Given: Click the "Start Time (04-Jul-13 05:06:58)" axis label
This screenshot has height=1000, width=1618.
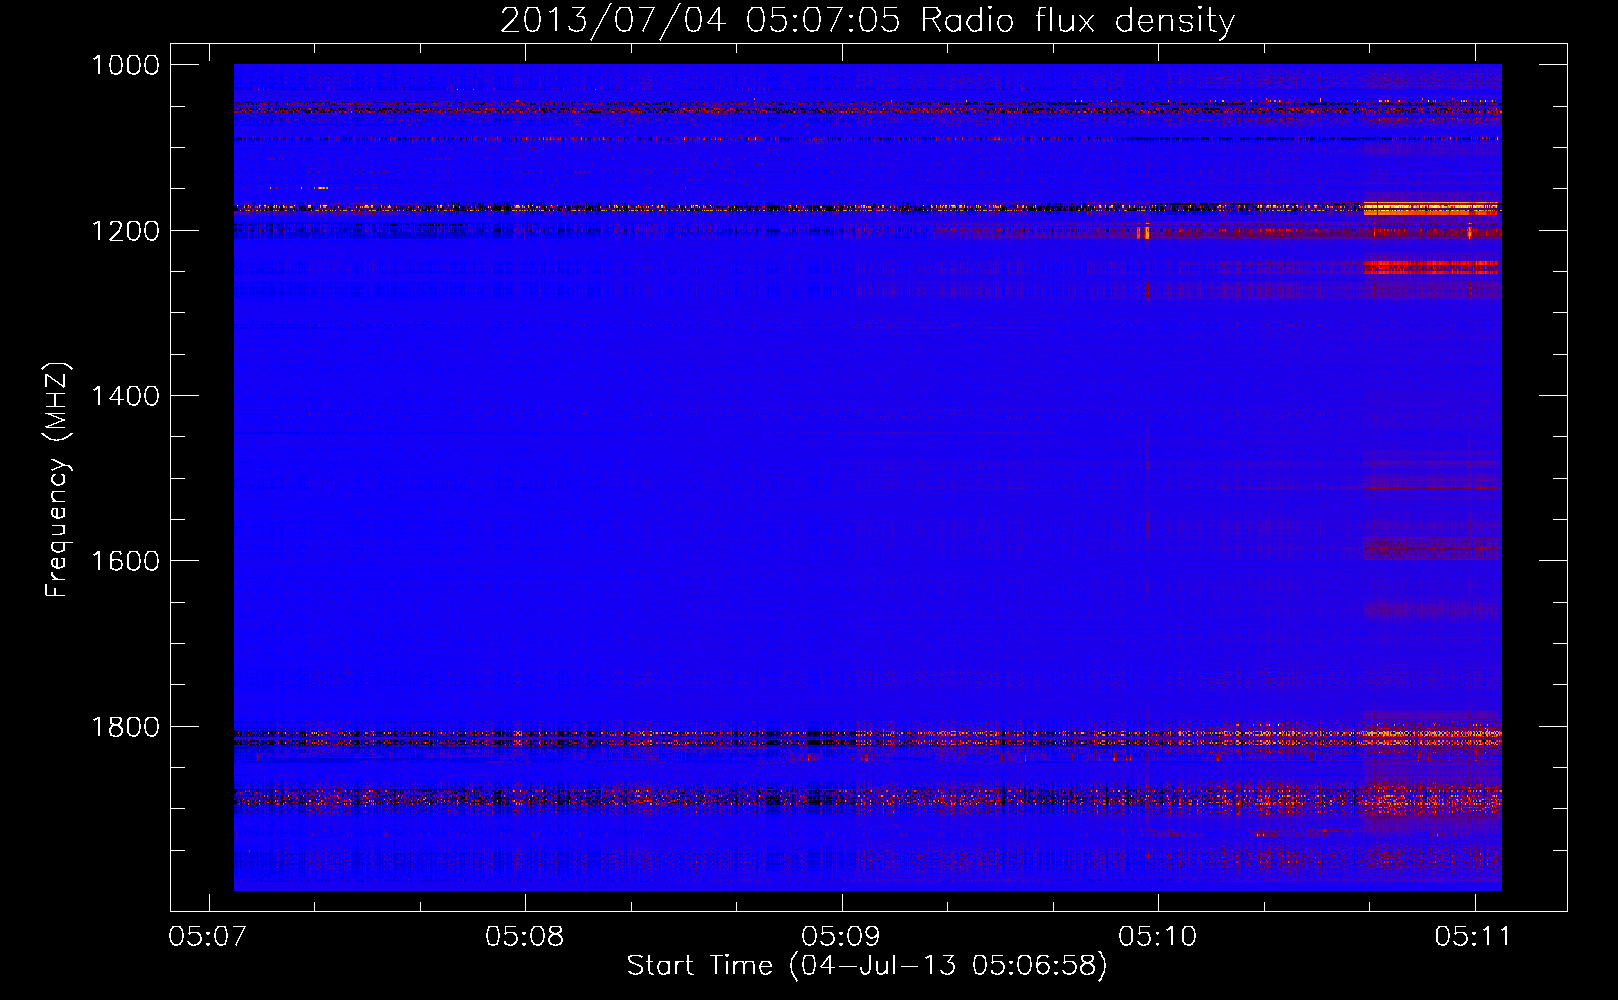Looking at the screenshot, I should (x=867, y=966).
